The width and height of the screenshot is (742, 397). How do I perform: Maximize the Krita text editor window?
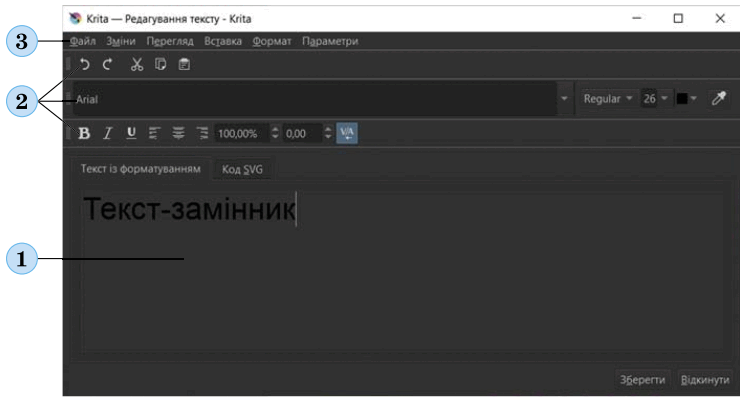(x=678, y=18)
